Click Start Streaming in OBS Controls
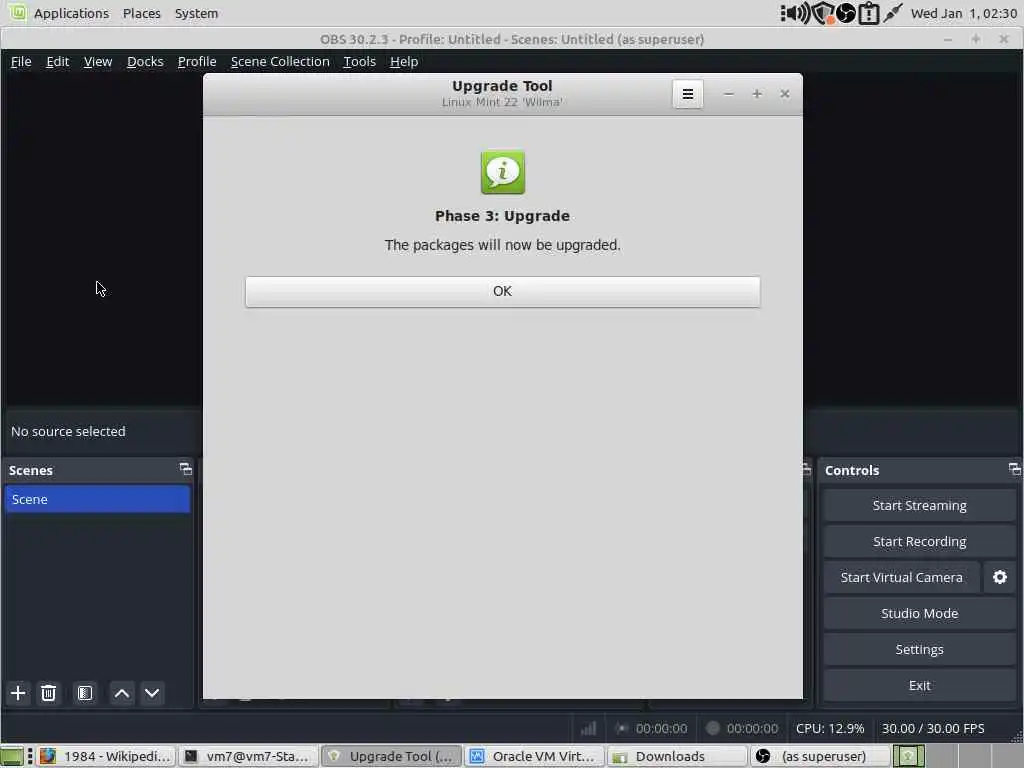This screenshot has width=1024, height=768. [920, 505]
